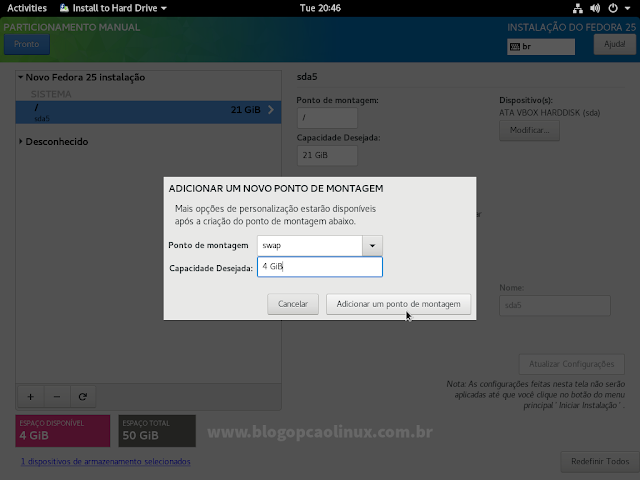Screen dimensions: 640x480
Task: Click the sda5 heading in right panel
Action: [x=307, y=77]
